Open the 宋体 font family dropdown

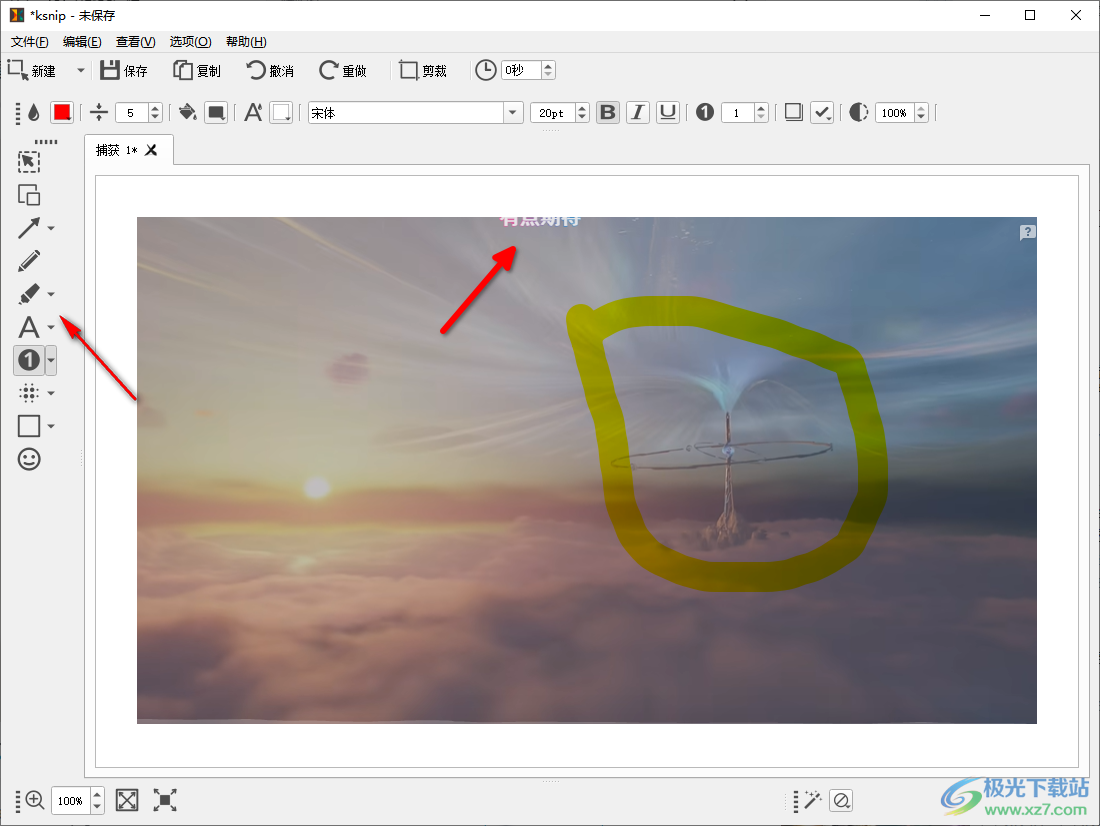pos(513,113)
